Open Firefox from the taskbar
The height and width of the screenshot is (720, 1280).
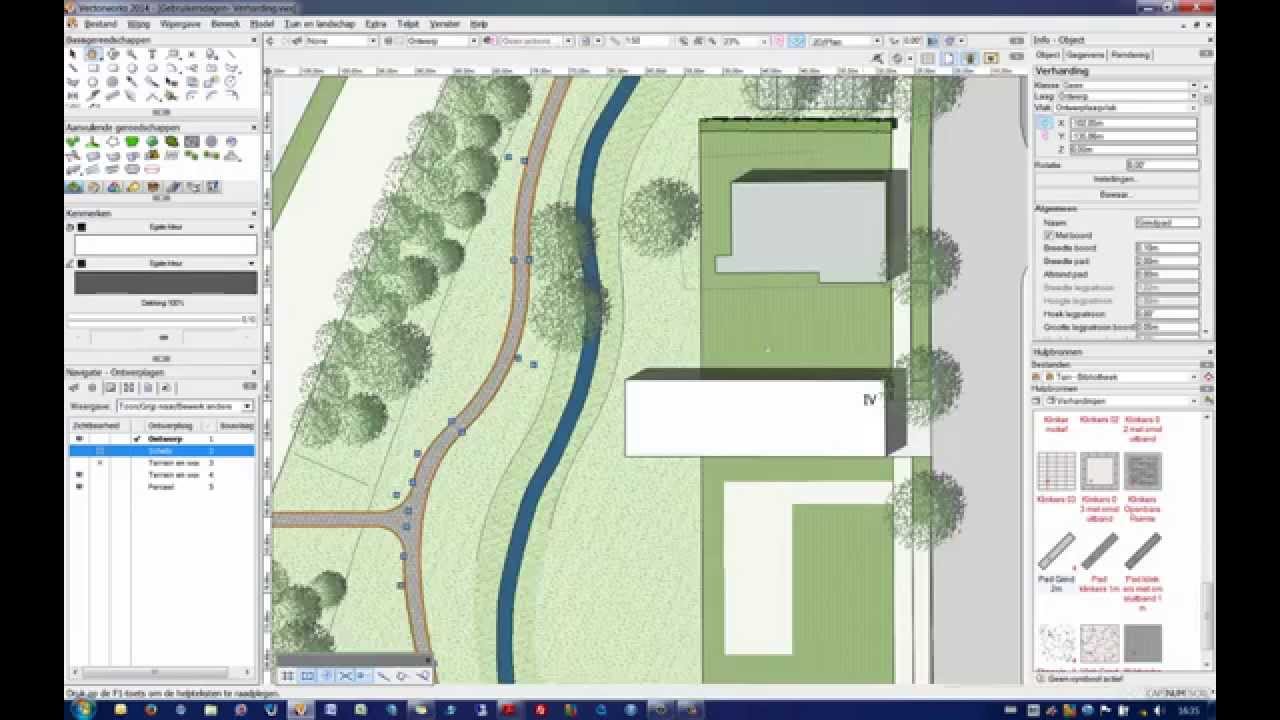point(150,709)
